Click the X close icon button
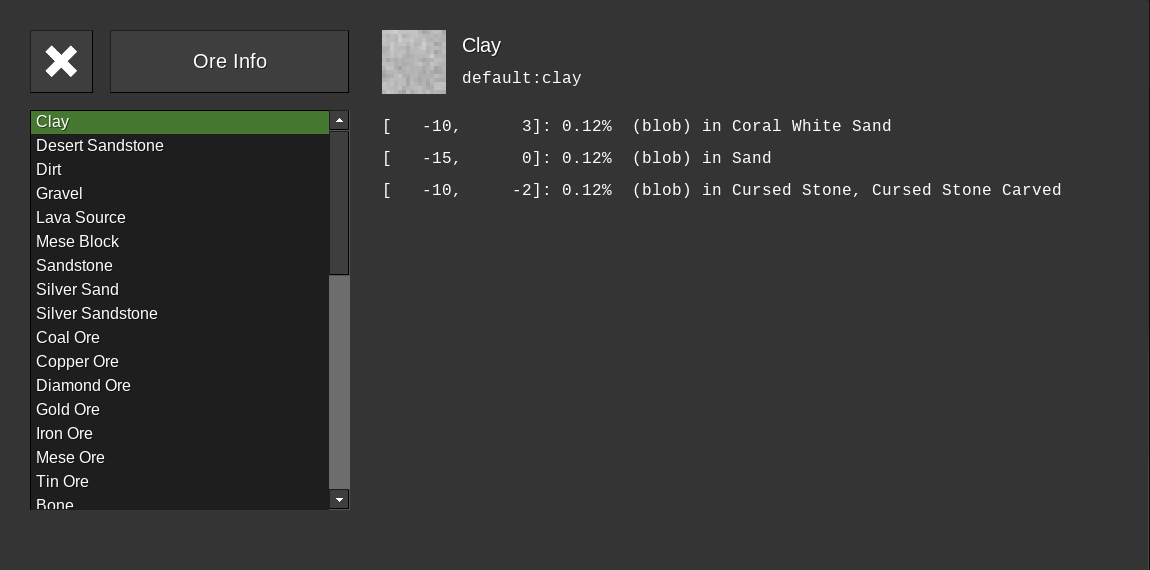 click(61, 62)
